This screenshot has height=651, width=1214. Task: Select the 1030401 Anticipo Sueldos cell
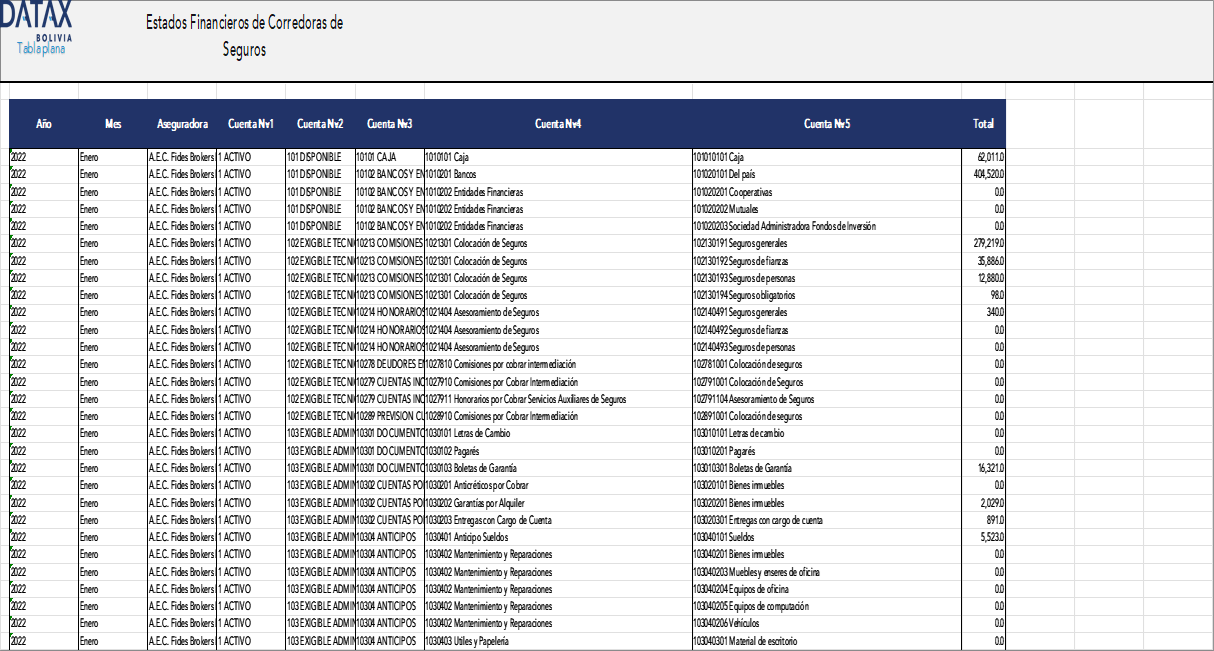558,537
